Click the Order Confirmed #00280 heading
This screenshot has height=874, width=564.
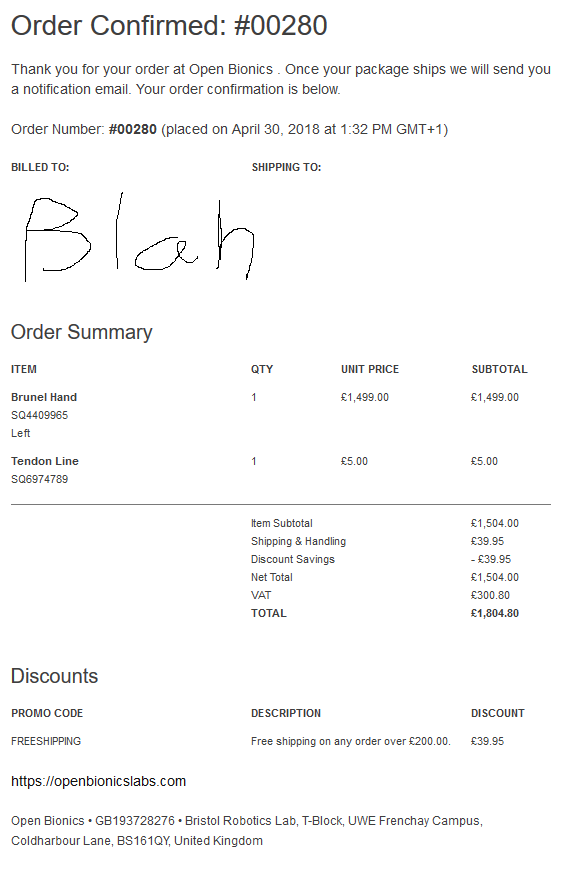click(169, 26)
